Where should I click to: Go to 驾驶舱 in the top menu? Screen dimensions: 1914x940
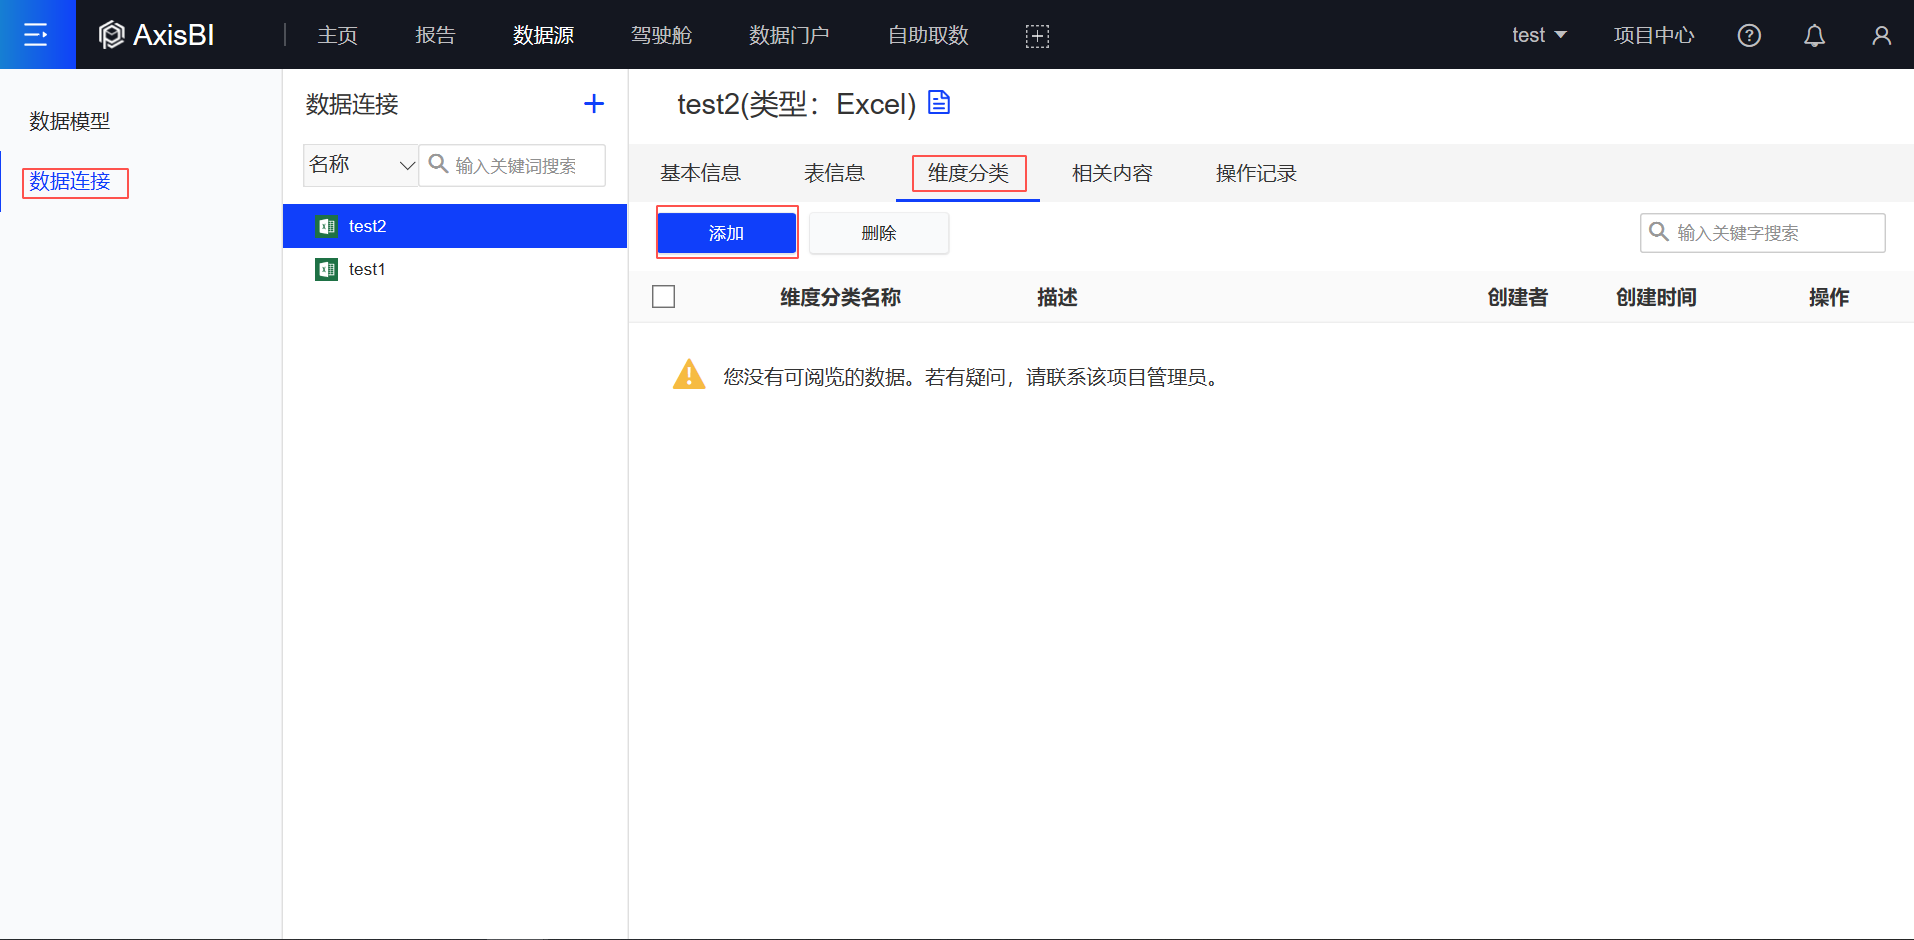click(x=661, y=36)
